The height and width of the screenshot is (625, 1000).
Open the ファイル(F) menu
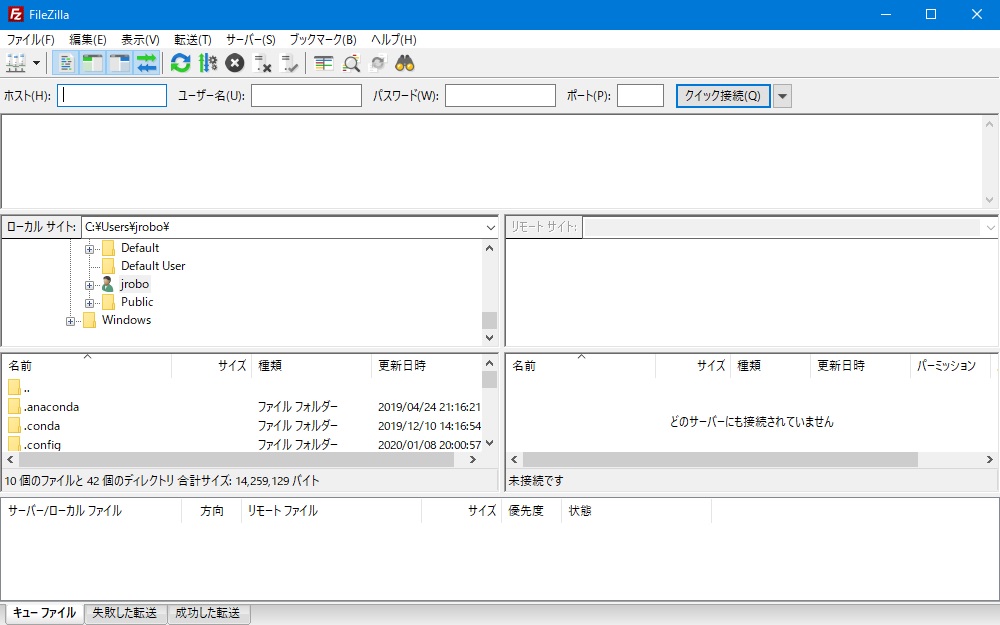click(31, 40)
